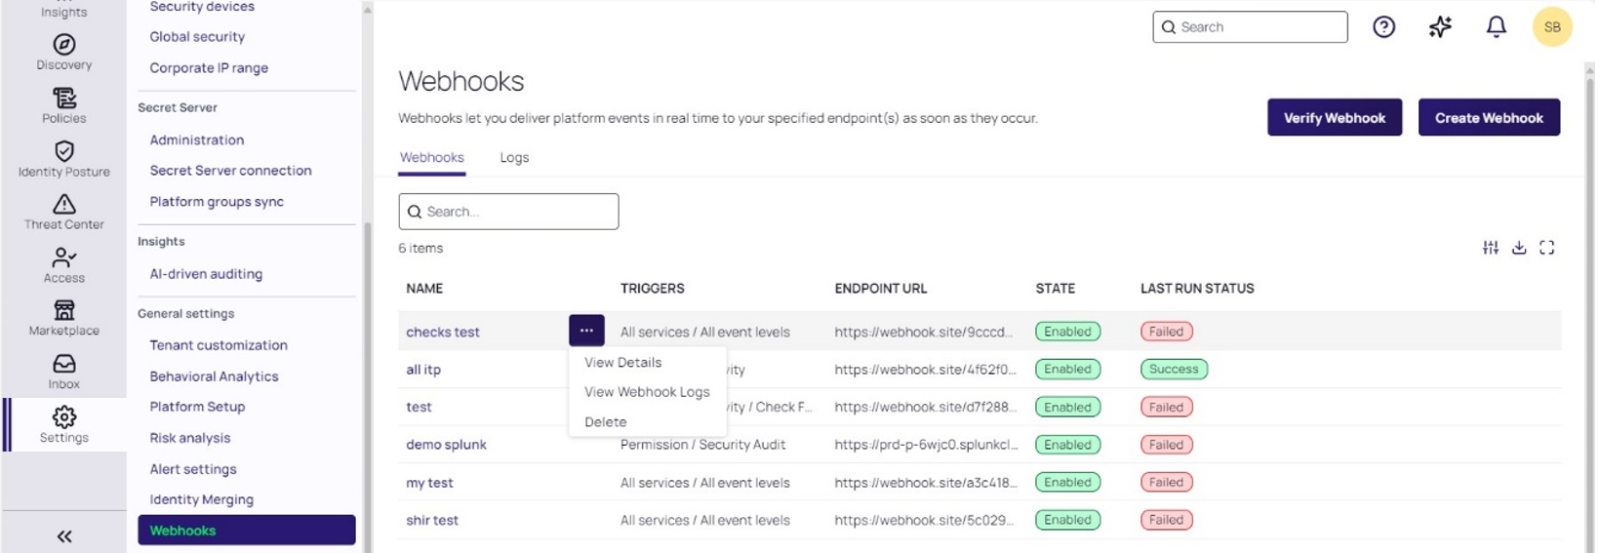Viewport: 1600px width, 553px height.
Task: Click the download table export icon
Action: [1519, 248]
